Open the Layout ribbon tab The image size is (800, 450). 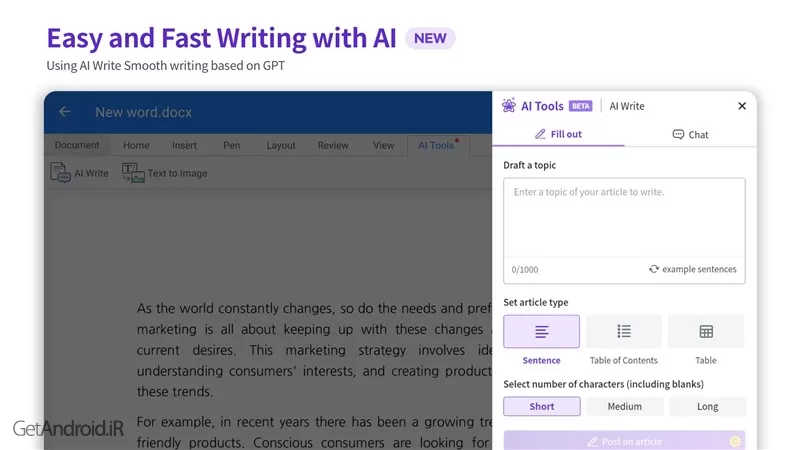281,145
